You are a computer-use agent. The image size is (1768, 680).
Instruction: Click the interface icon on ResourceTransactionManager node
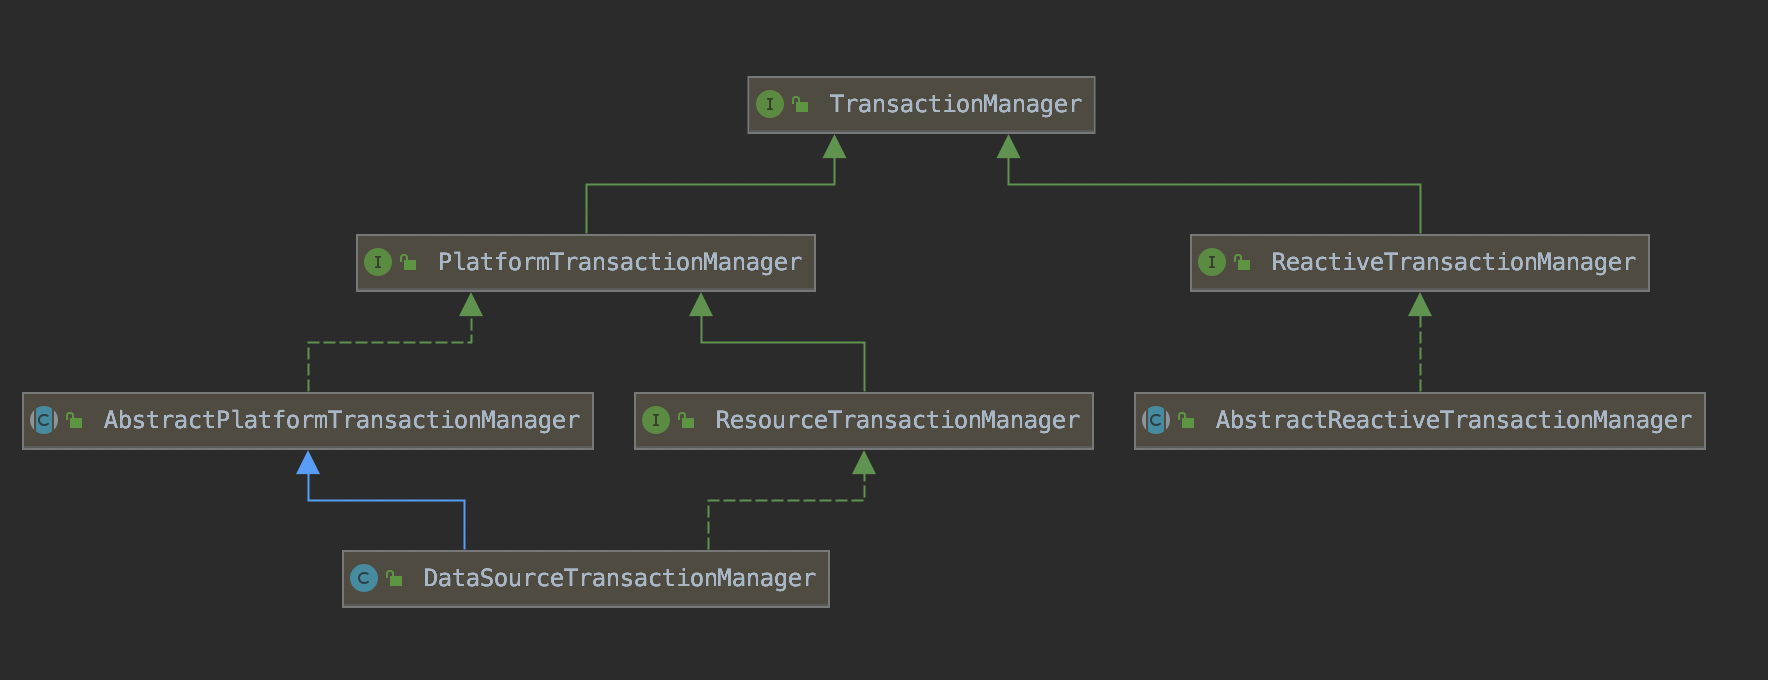point(655,420)
